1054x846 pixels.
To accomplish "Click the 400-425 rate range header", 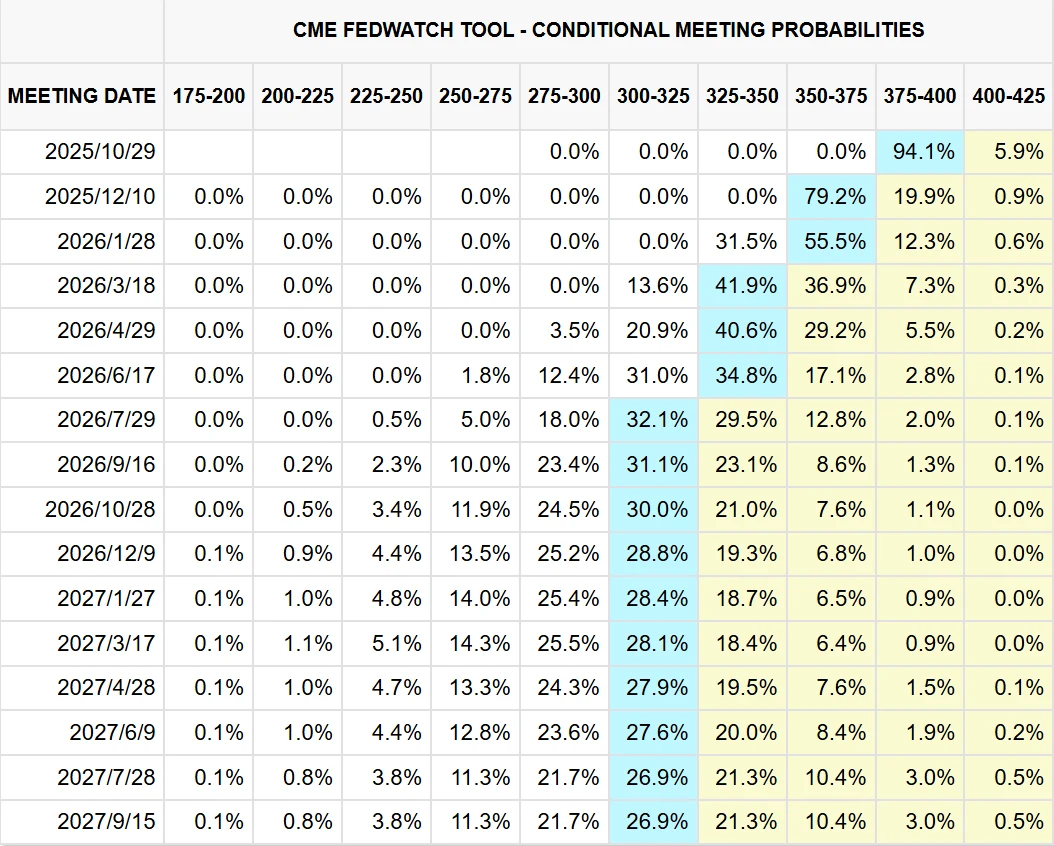I will 1009,96.
